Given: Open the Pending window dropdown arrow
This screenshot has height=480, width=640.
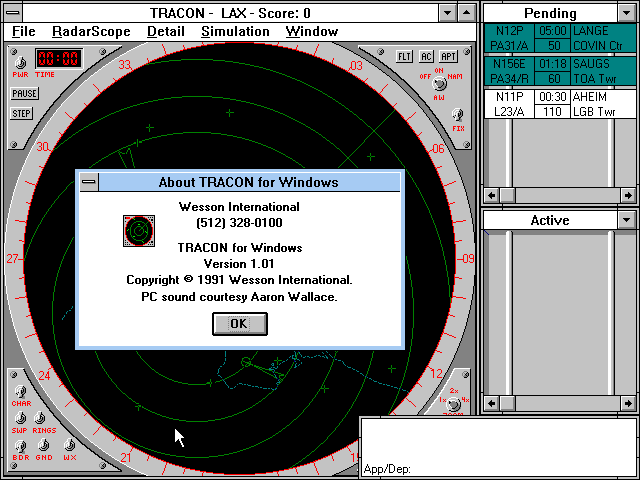Looking at the screenshot, I should coord(627,13).
